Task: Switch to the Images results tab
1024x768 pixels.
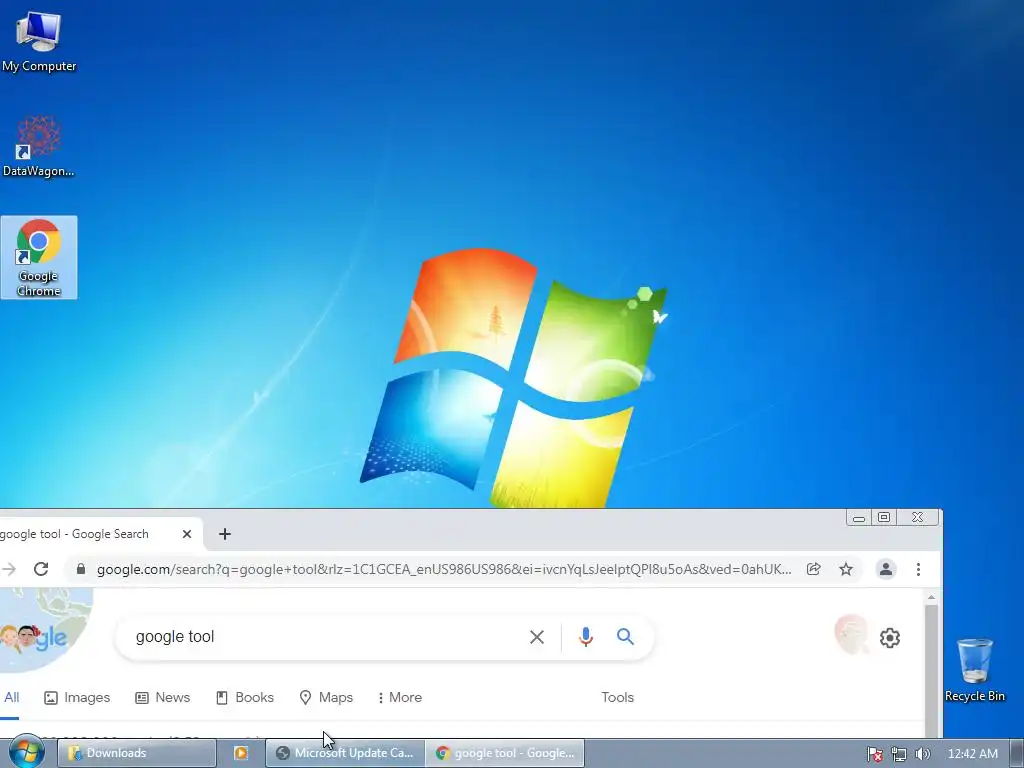Action: (77, 697)
